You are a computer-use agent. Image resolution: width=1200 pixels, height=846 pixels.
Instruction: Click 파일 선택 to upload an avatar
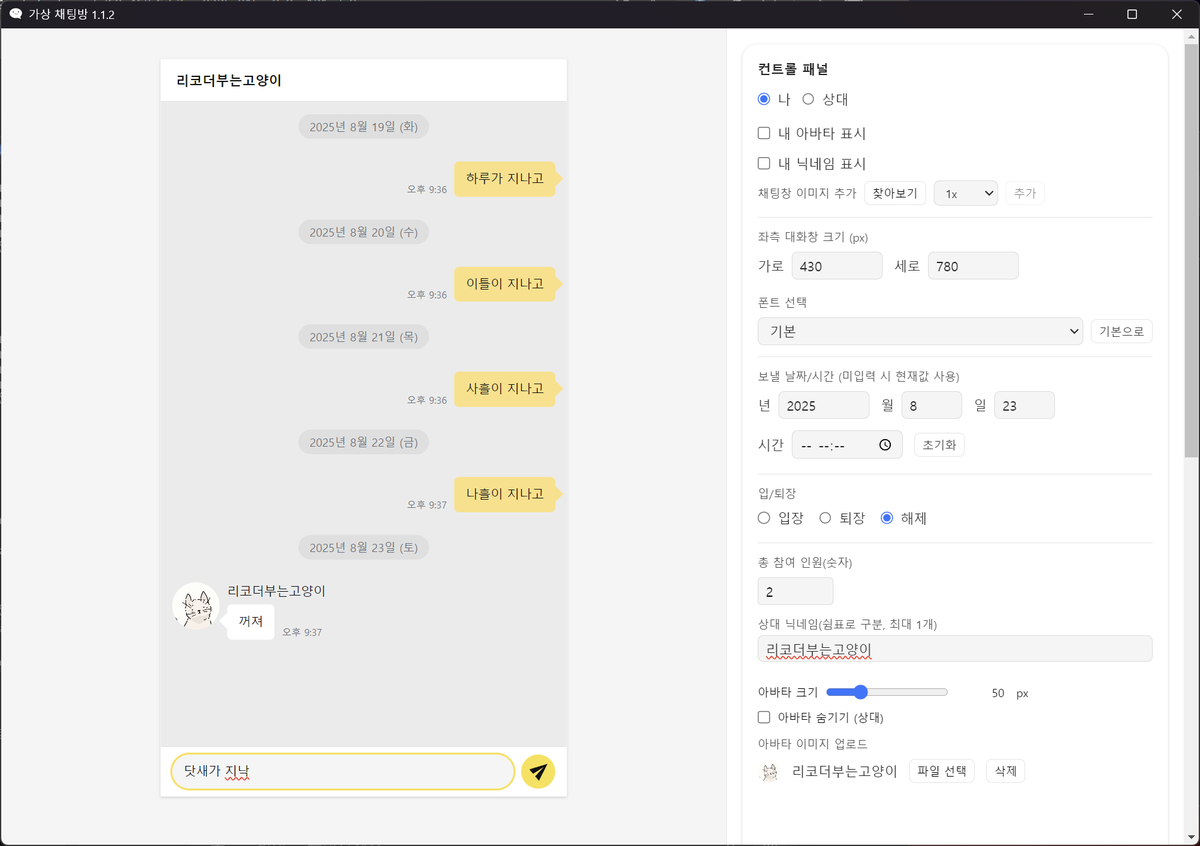[942, 771]
